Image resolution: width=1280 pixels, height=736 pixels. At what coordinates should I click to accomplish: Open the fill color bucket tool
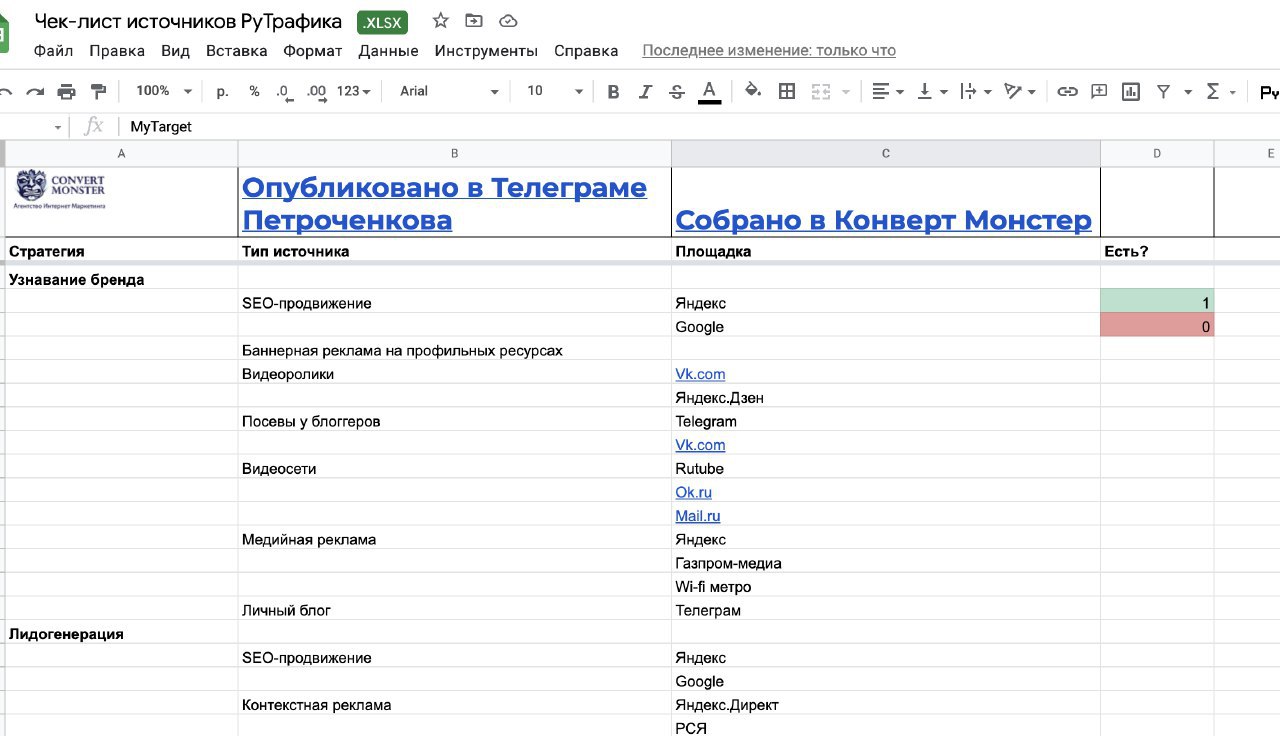[754, 91]
